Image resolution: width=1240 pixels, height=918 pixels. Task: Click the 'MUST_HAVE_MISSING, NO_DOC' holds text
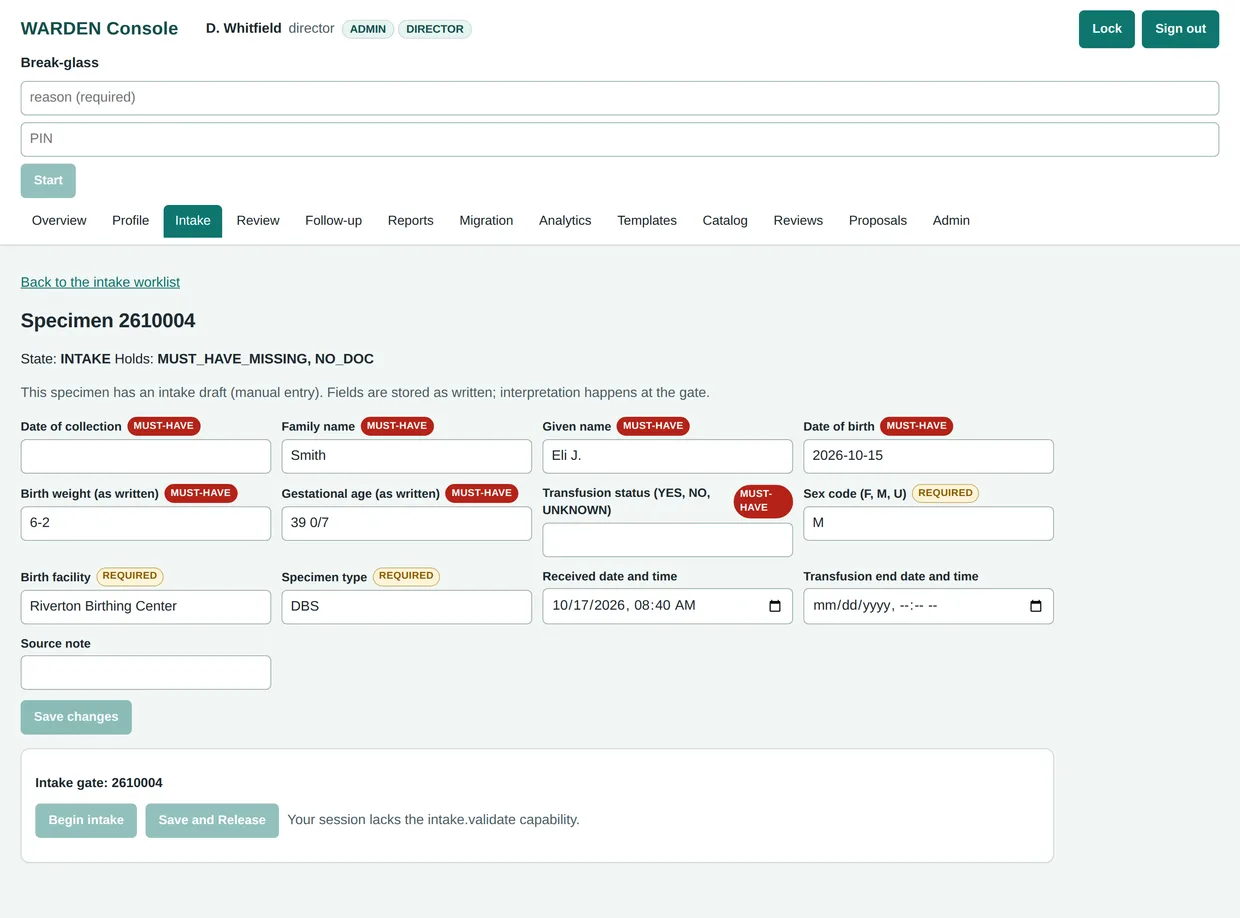[x=265, y=359]
